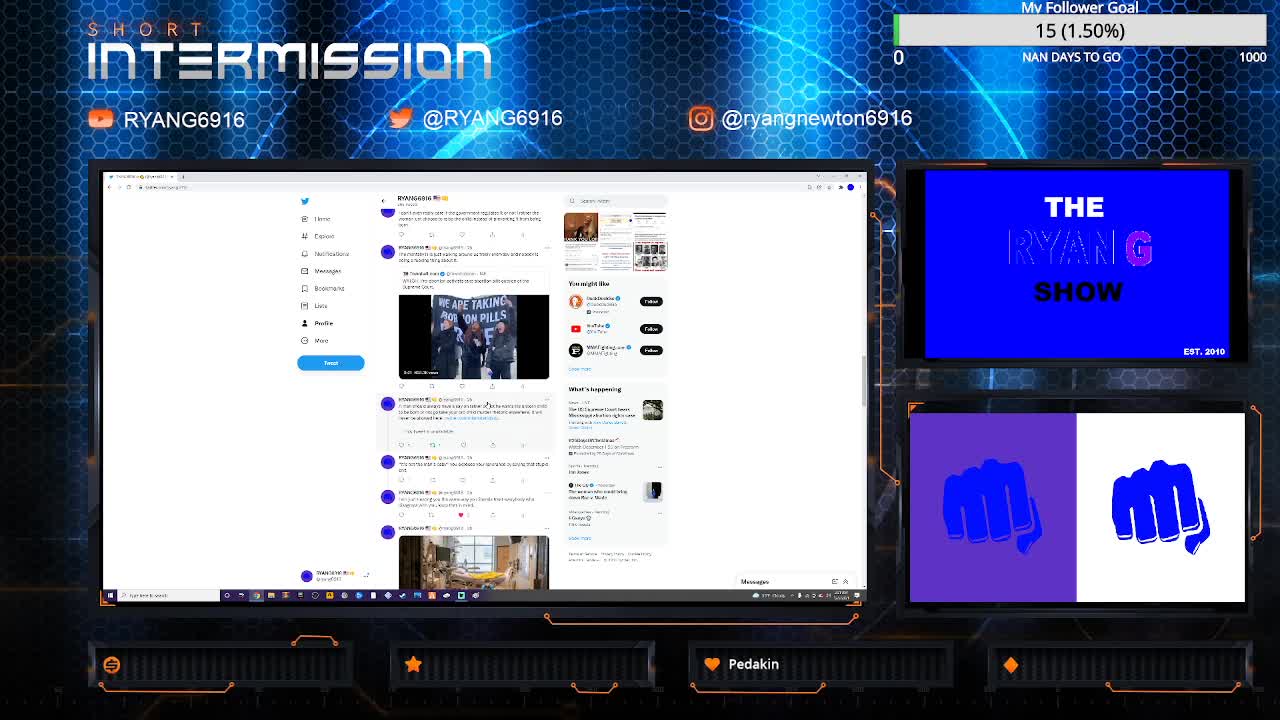Image resolution: width=1280 pixels, height=720 pixels.
Task: Click the liked red heart on tweet
Action: click(461, 515)
